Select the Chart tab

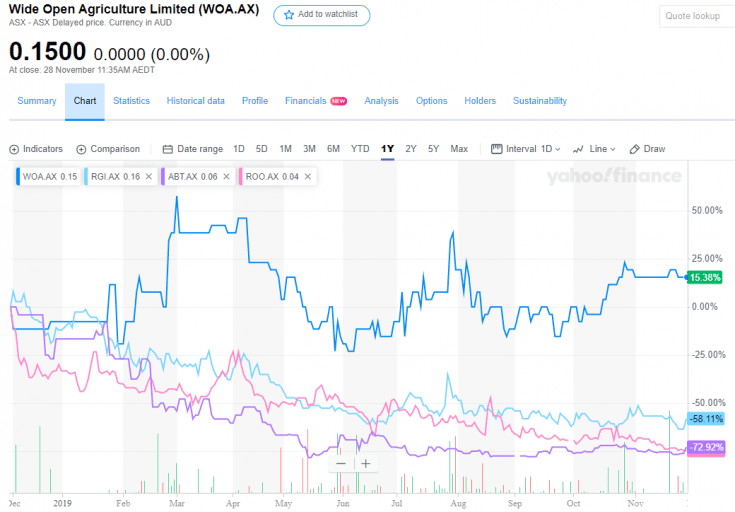(85, 101)
